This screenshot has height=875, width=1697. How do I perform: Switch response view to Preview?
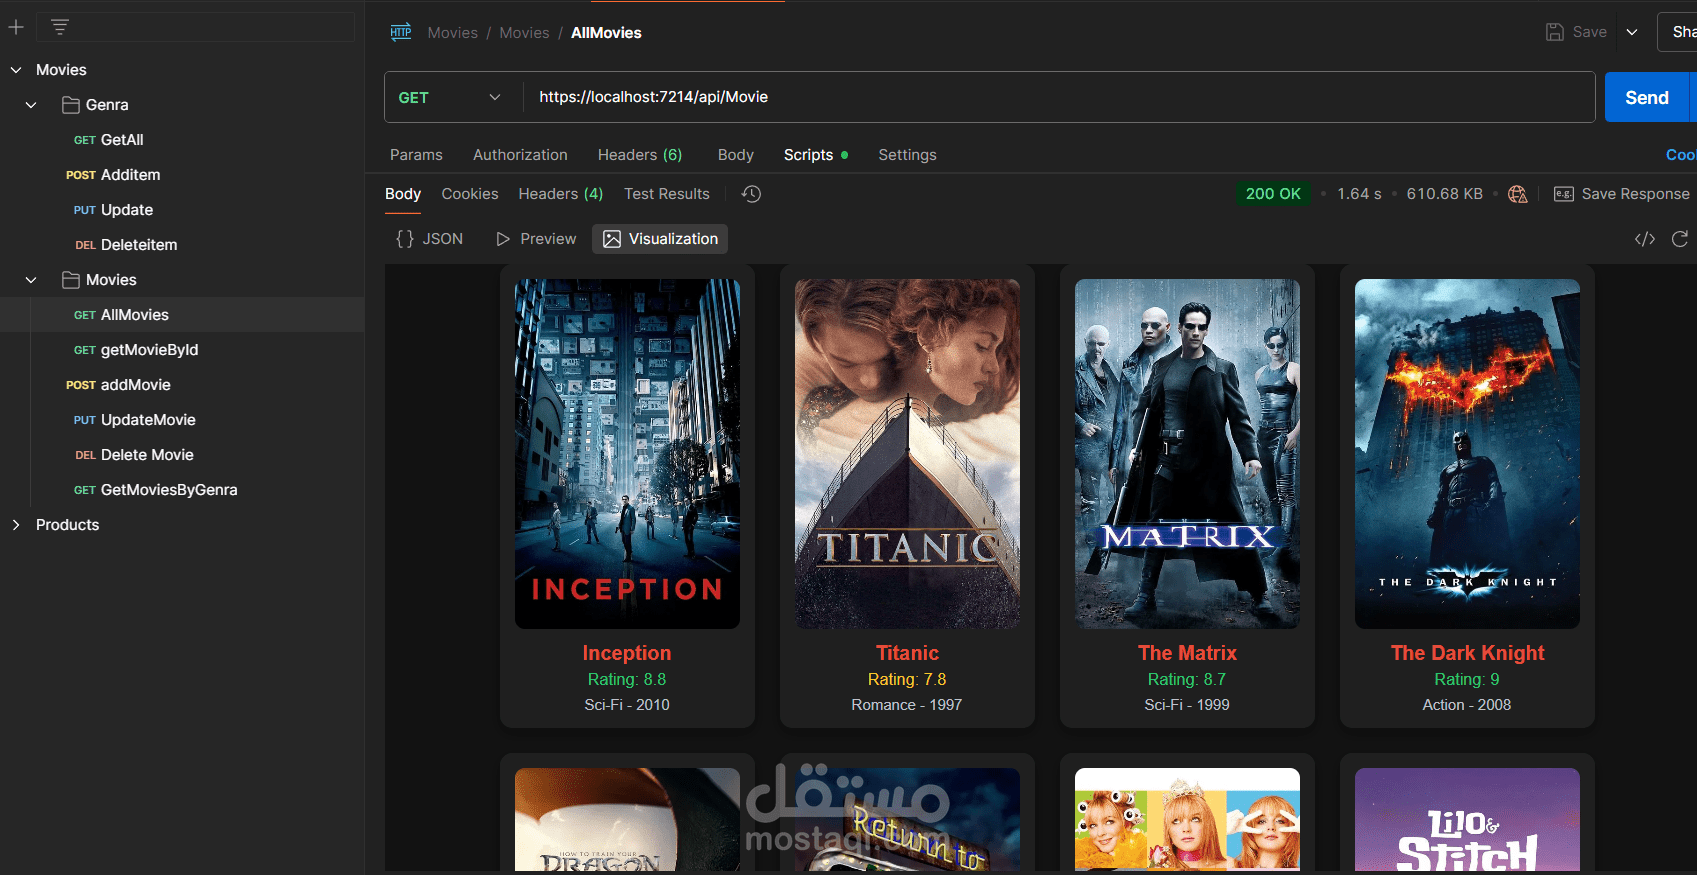[536, 239]
